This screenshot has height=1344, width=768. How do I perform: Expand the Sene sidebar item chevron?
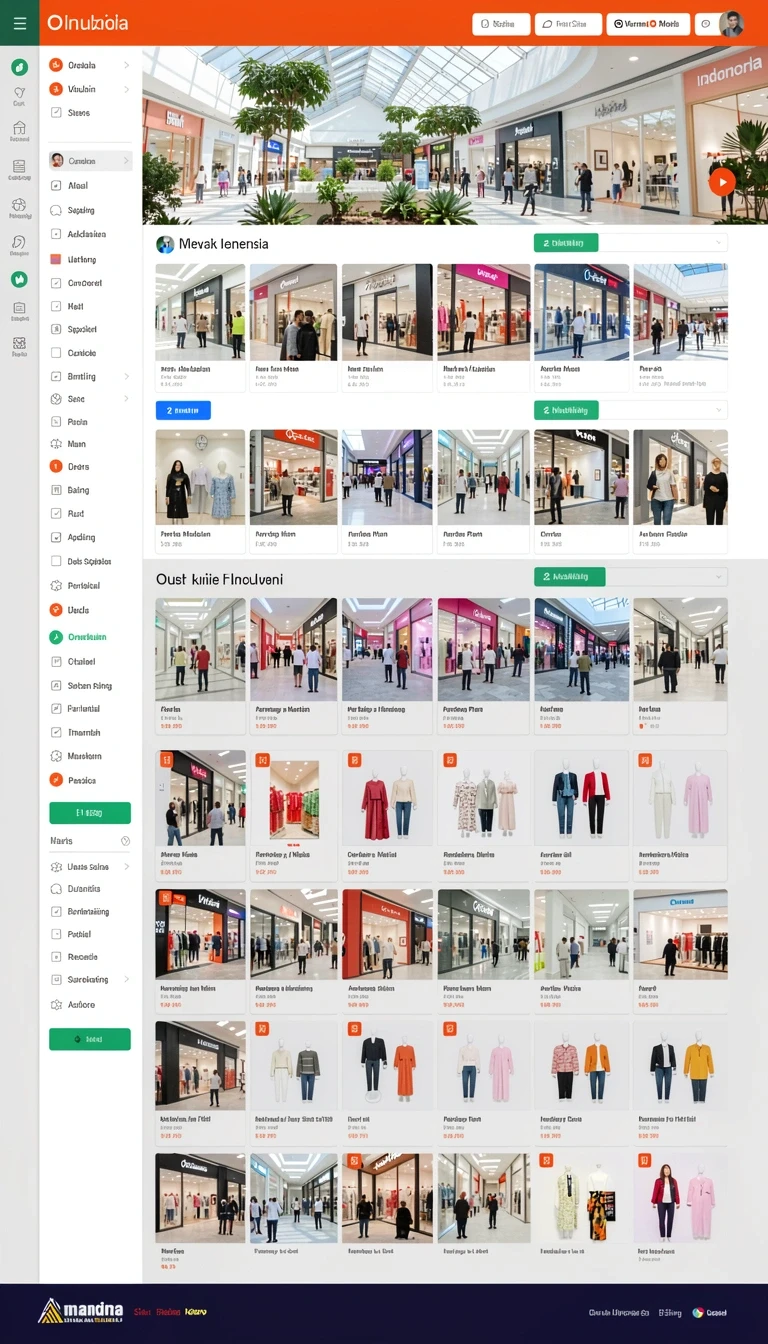coord(126,399)
